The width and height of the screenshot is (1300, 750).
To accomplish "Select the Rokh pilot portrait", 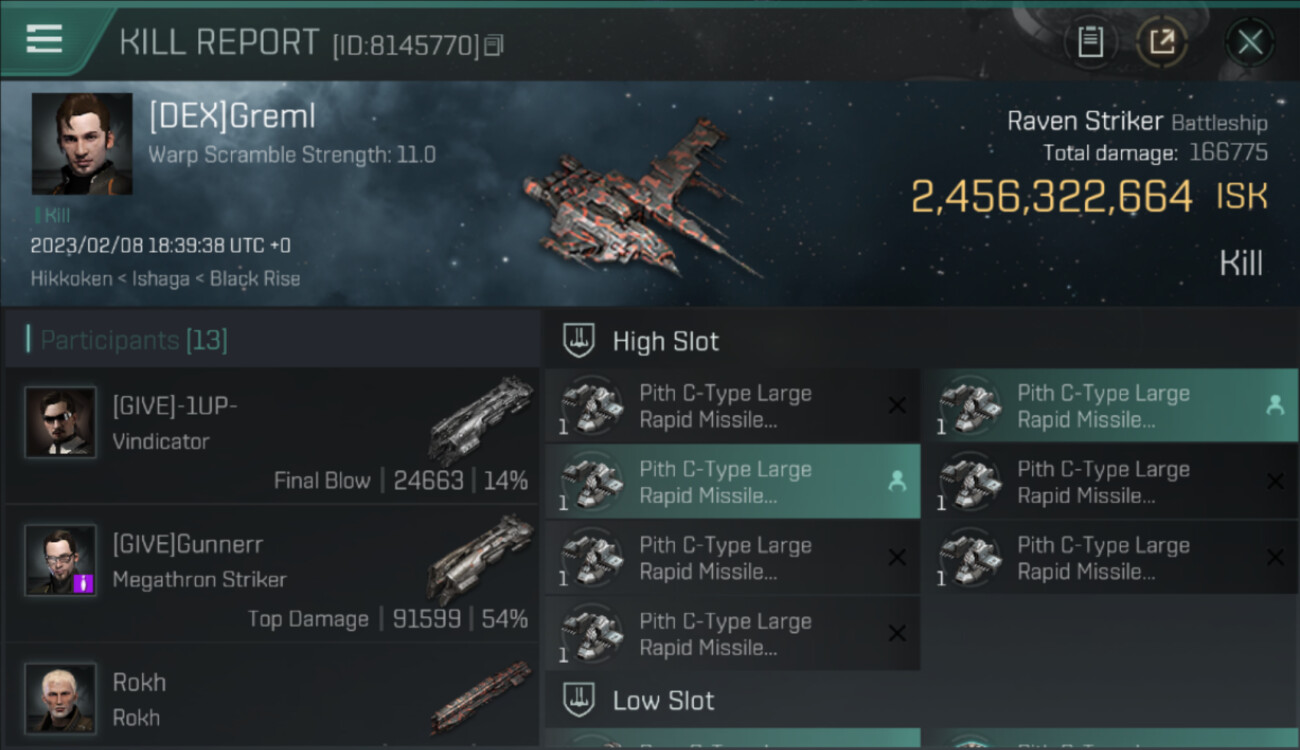I will click(x=61, y=697).
